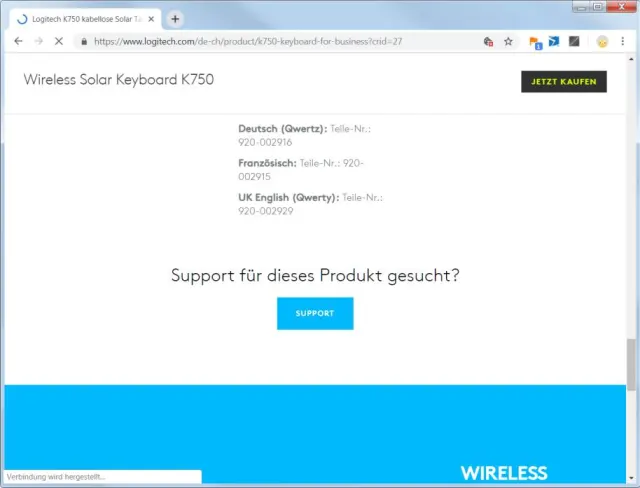Bookmark this page with the star
The width and height of the screenshot is (640, 488).
(508, 41)
